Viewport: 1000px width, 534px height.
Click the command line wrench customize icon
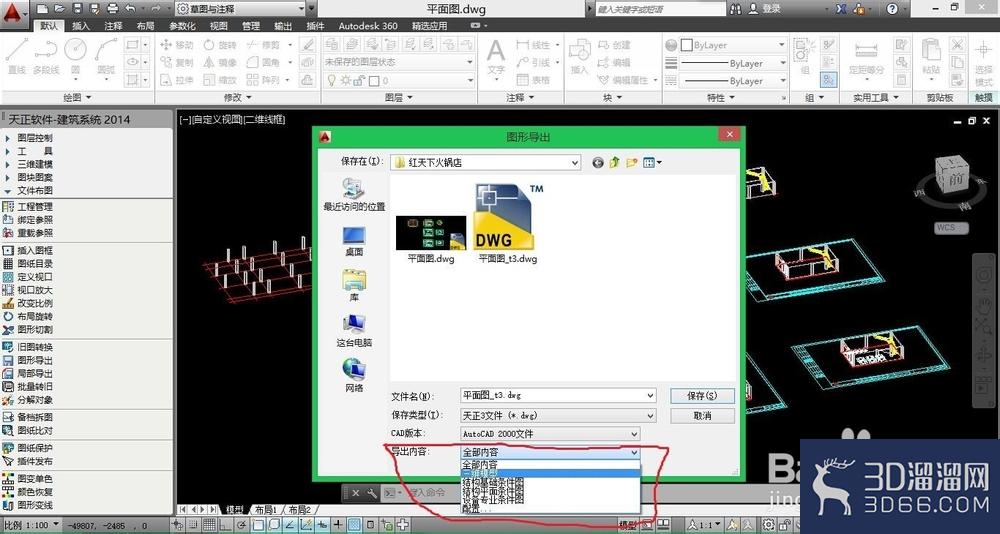click(372, 493)
